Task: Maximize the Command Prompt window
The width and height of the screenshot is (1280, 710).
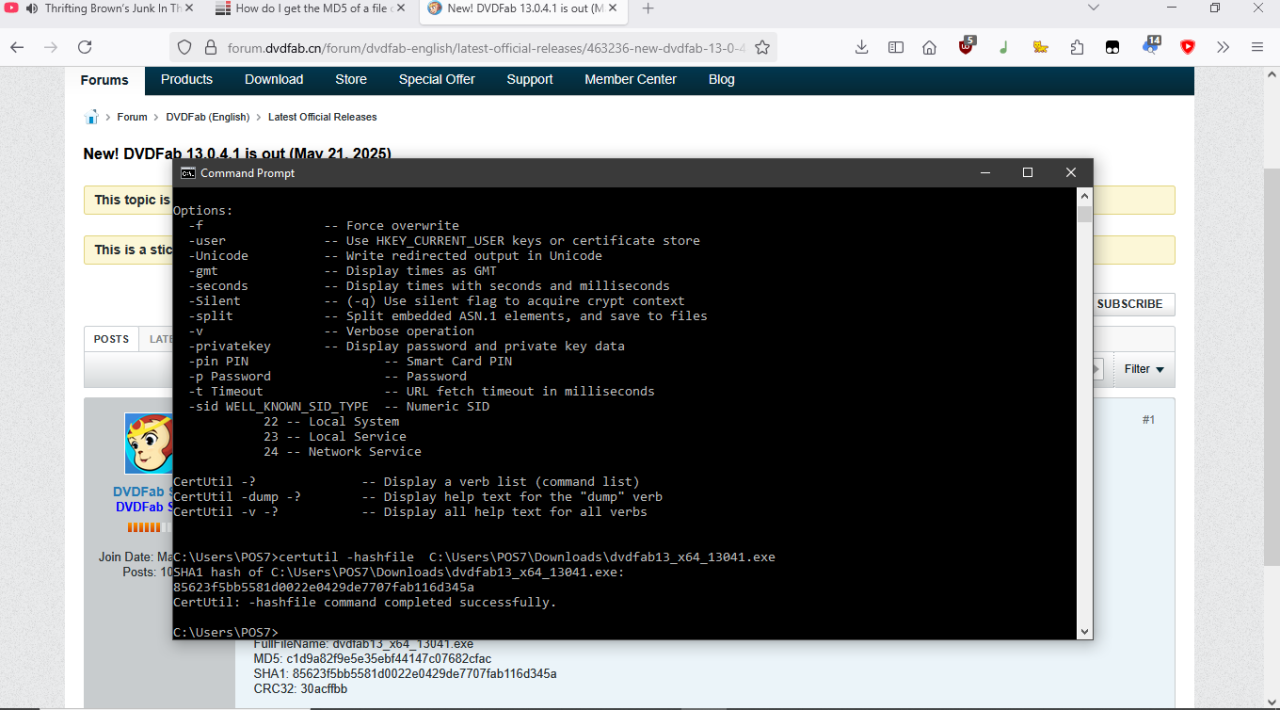Action: pos(1027,173)
